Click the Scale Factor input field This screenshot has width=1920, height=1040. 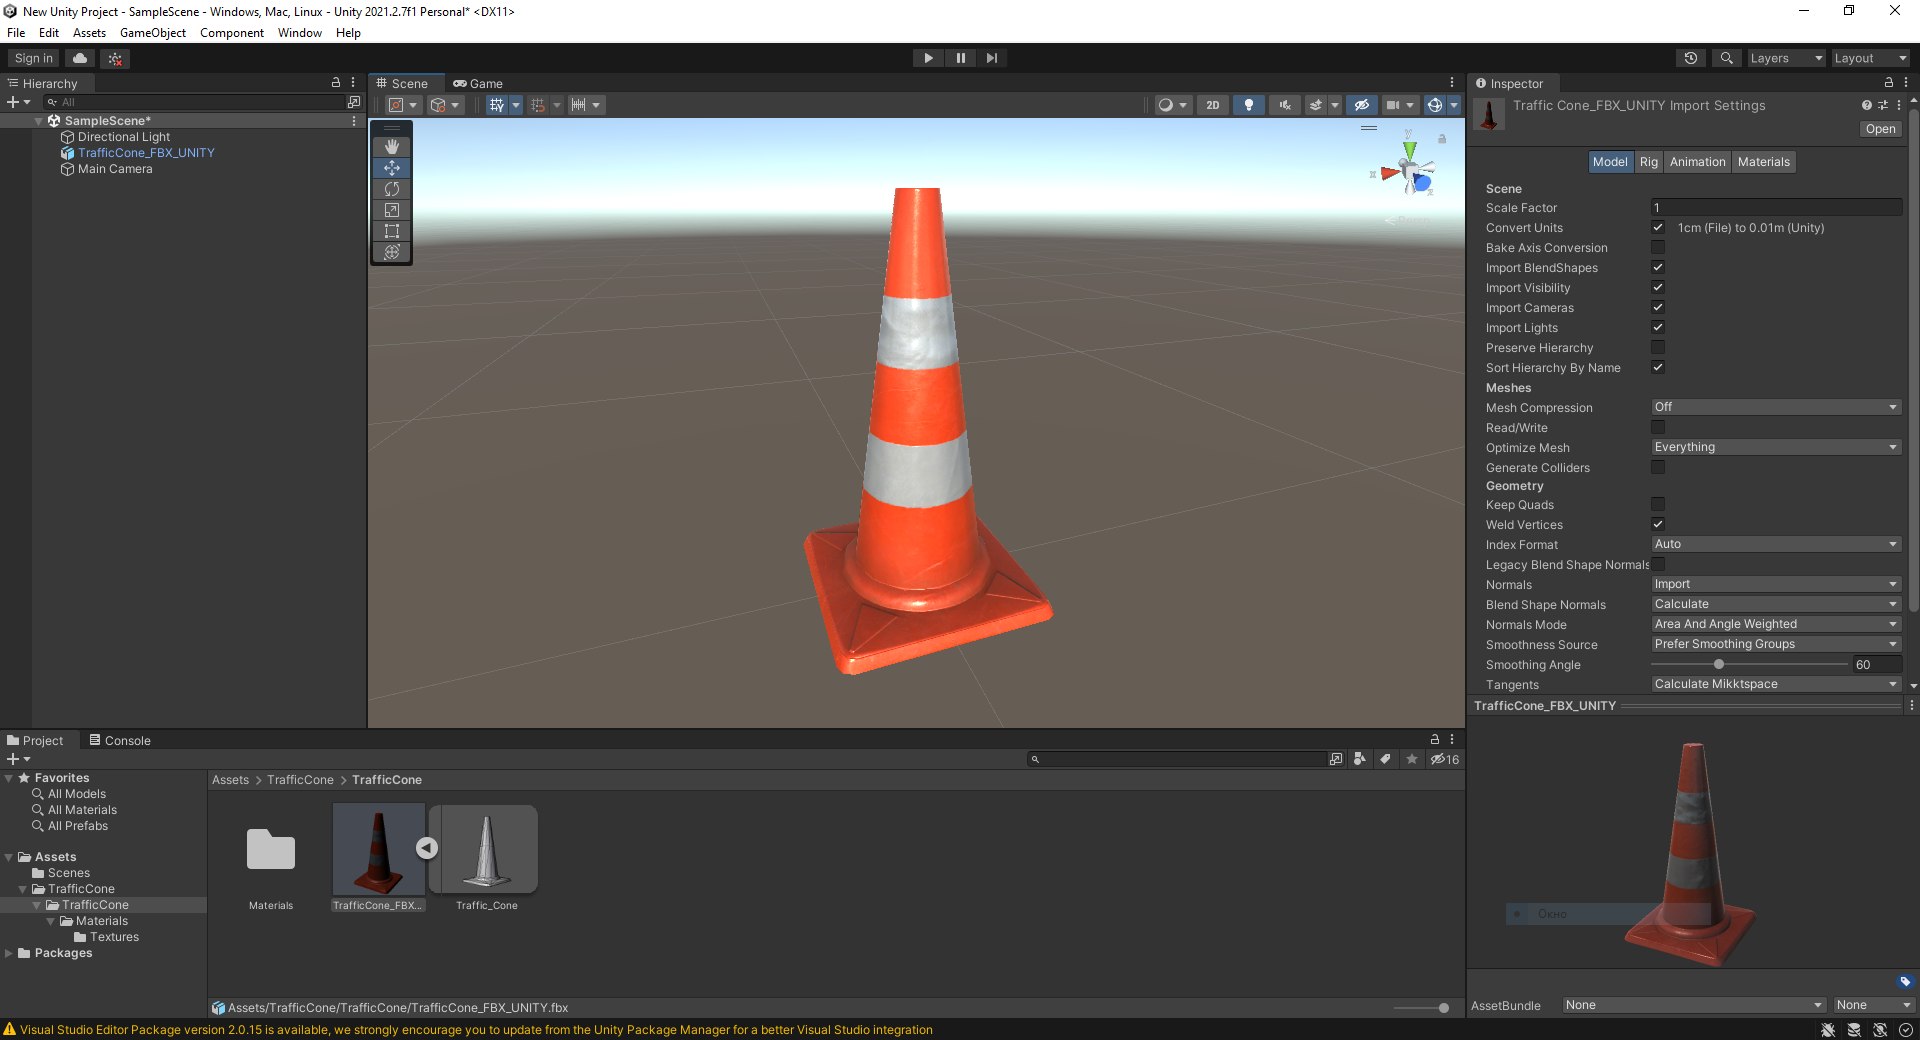(x=1776, y=207)
